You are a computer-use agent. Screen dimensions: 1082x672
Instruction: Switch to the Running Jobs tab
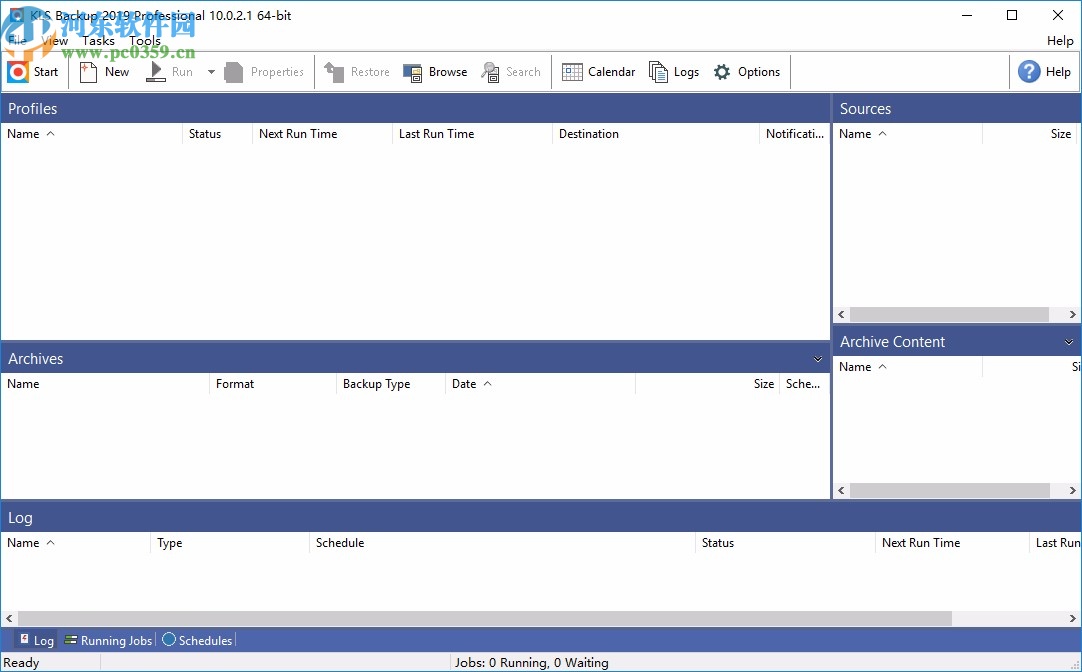pyautogui.click(x=108, y=640)
